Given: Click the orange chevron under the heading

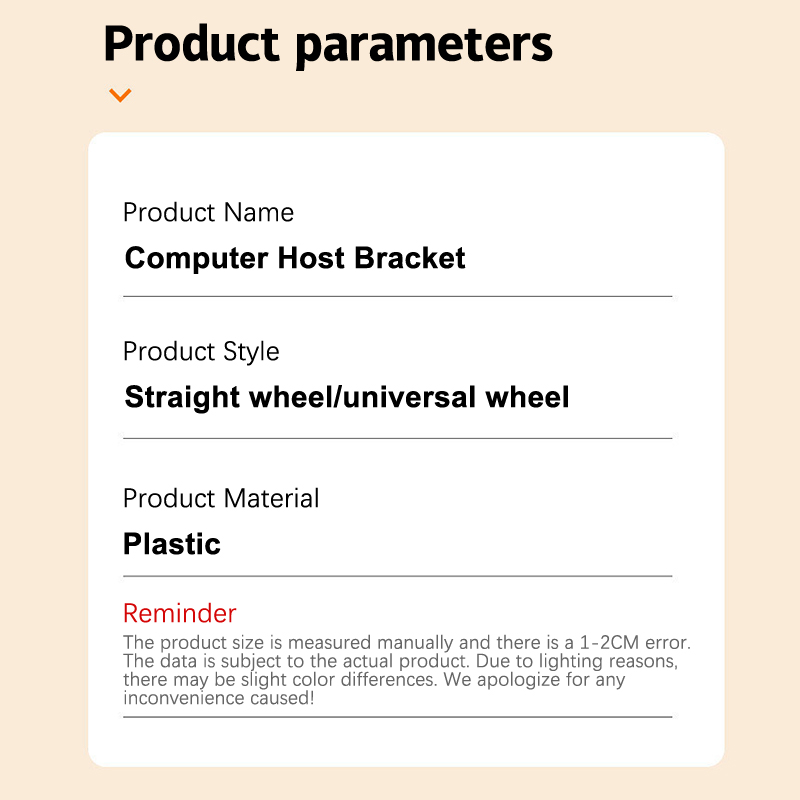Looking at the screenshot, I should pyautogui.click(x=120, y=96).
